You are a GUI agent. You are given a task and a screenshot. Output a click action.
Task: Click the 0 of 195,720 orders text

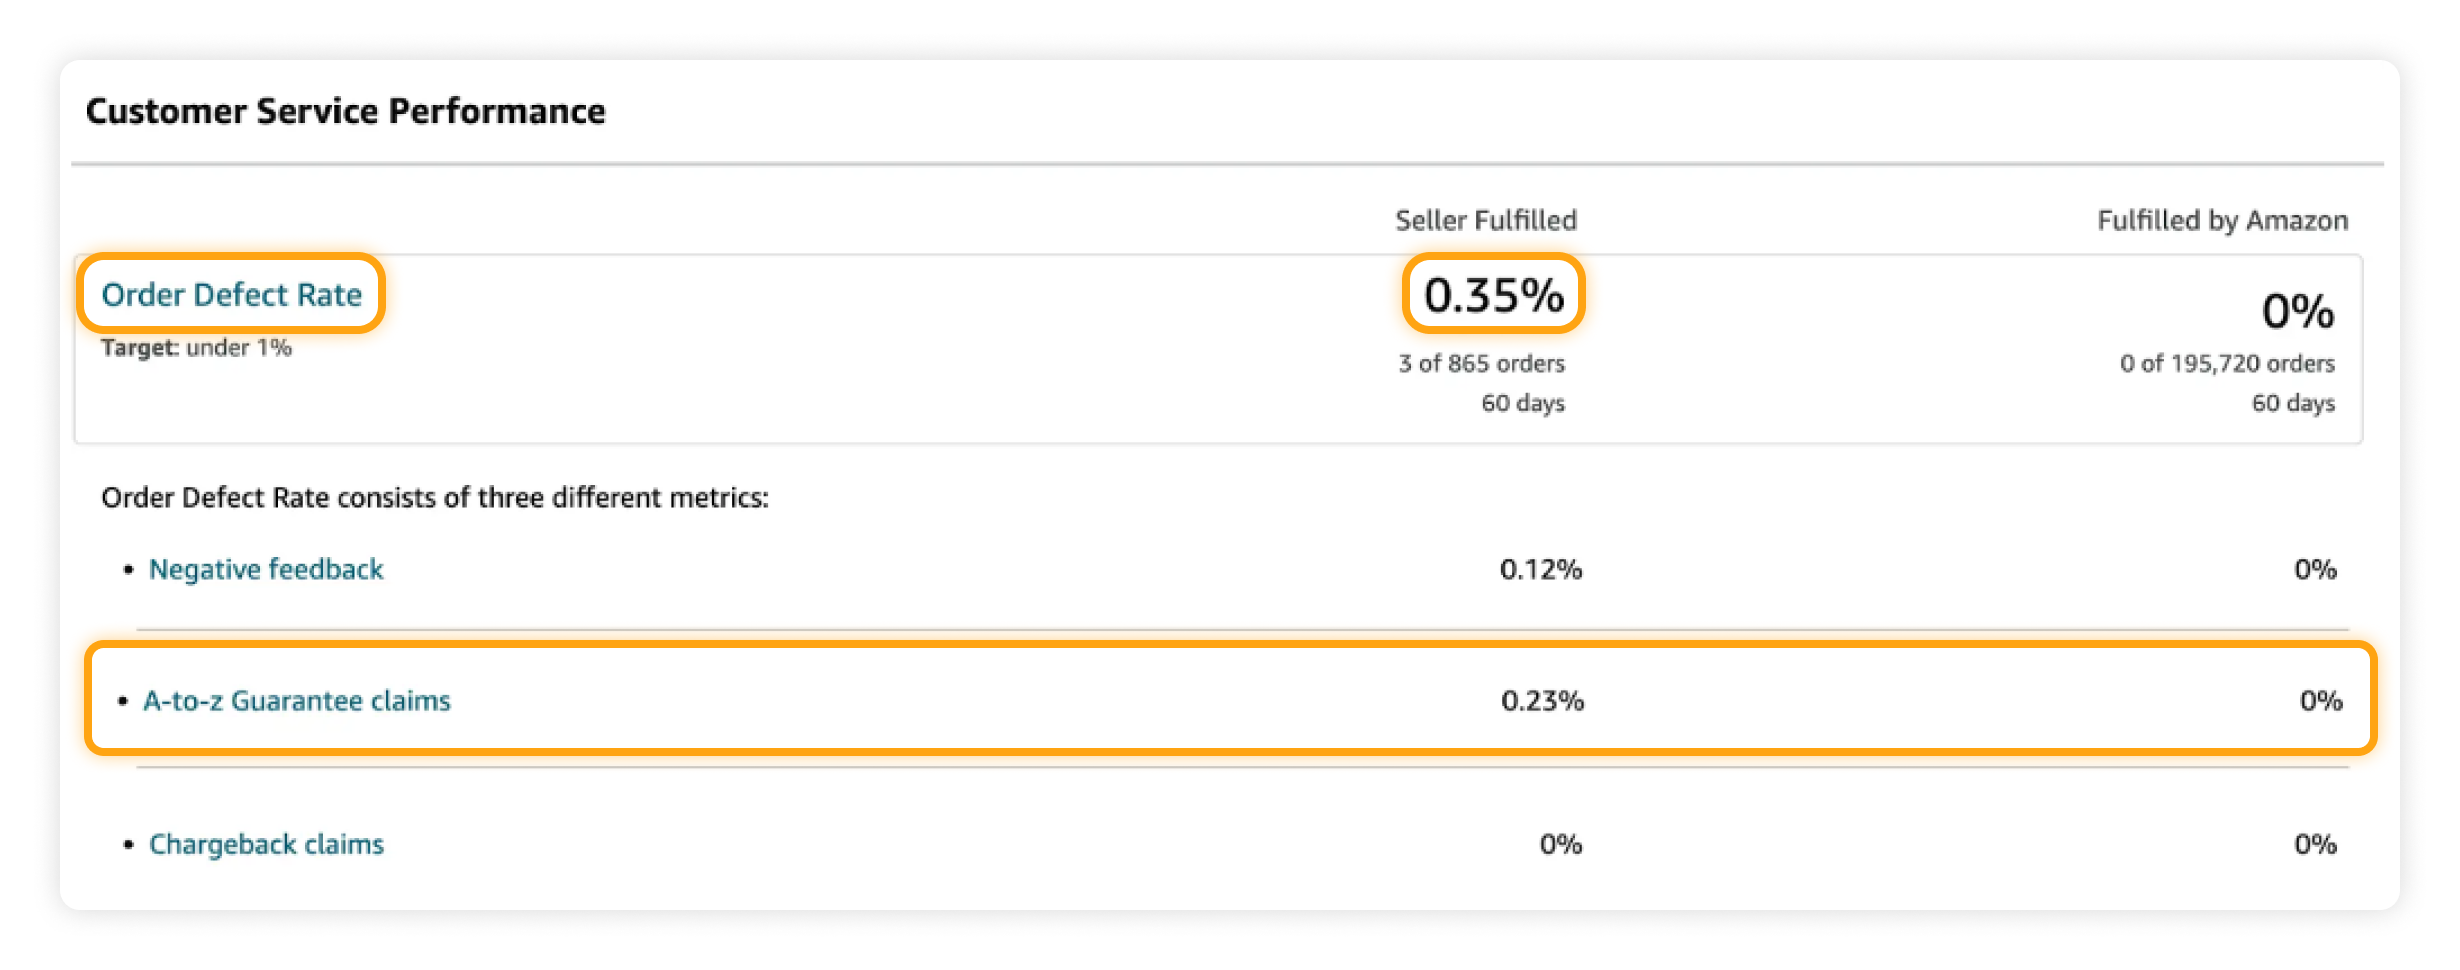pyautogui.click(x=2226, y=363)
